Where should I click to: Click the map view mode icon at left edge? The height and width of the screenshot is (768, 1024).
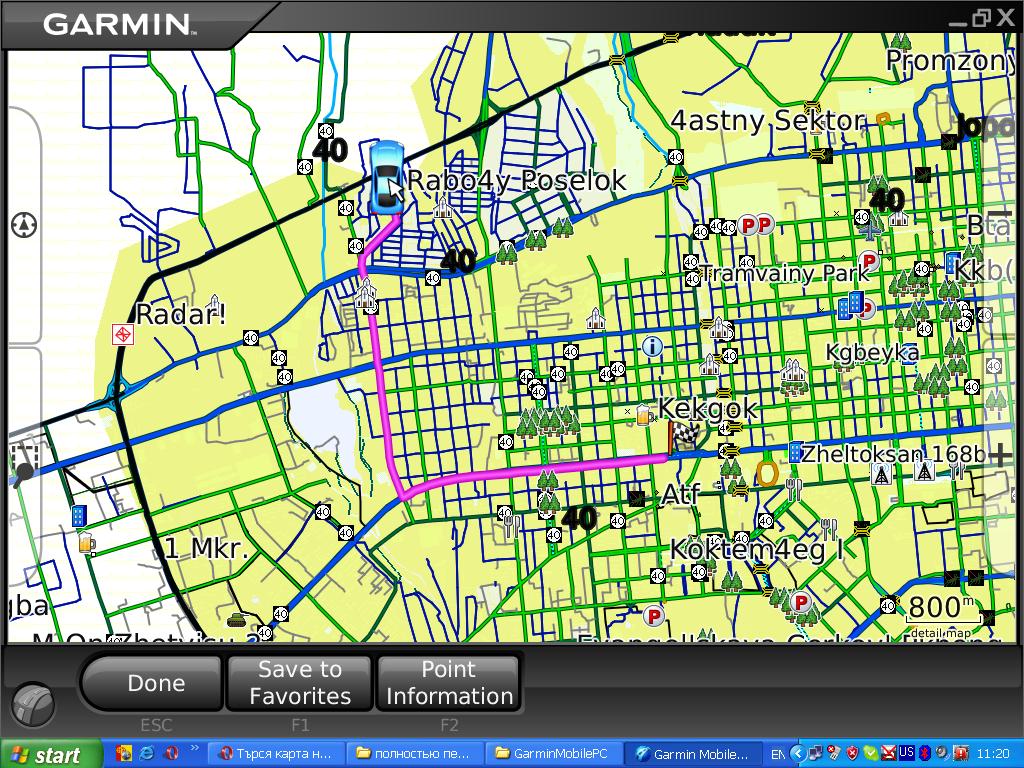(24, 224)
